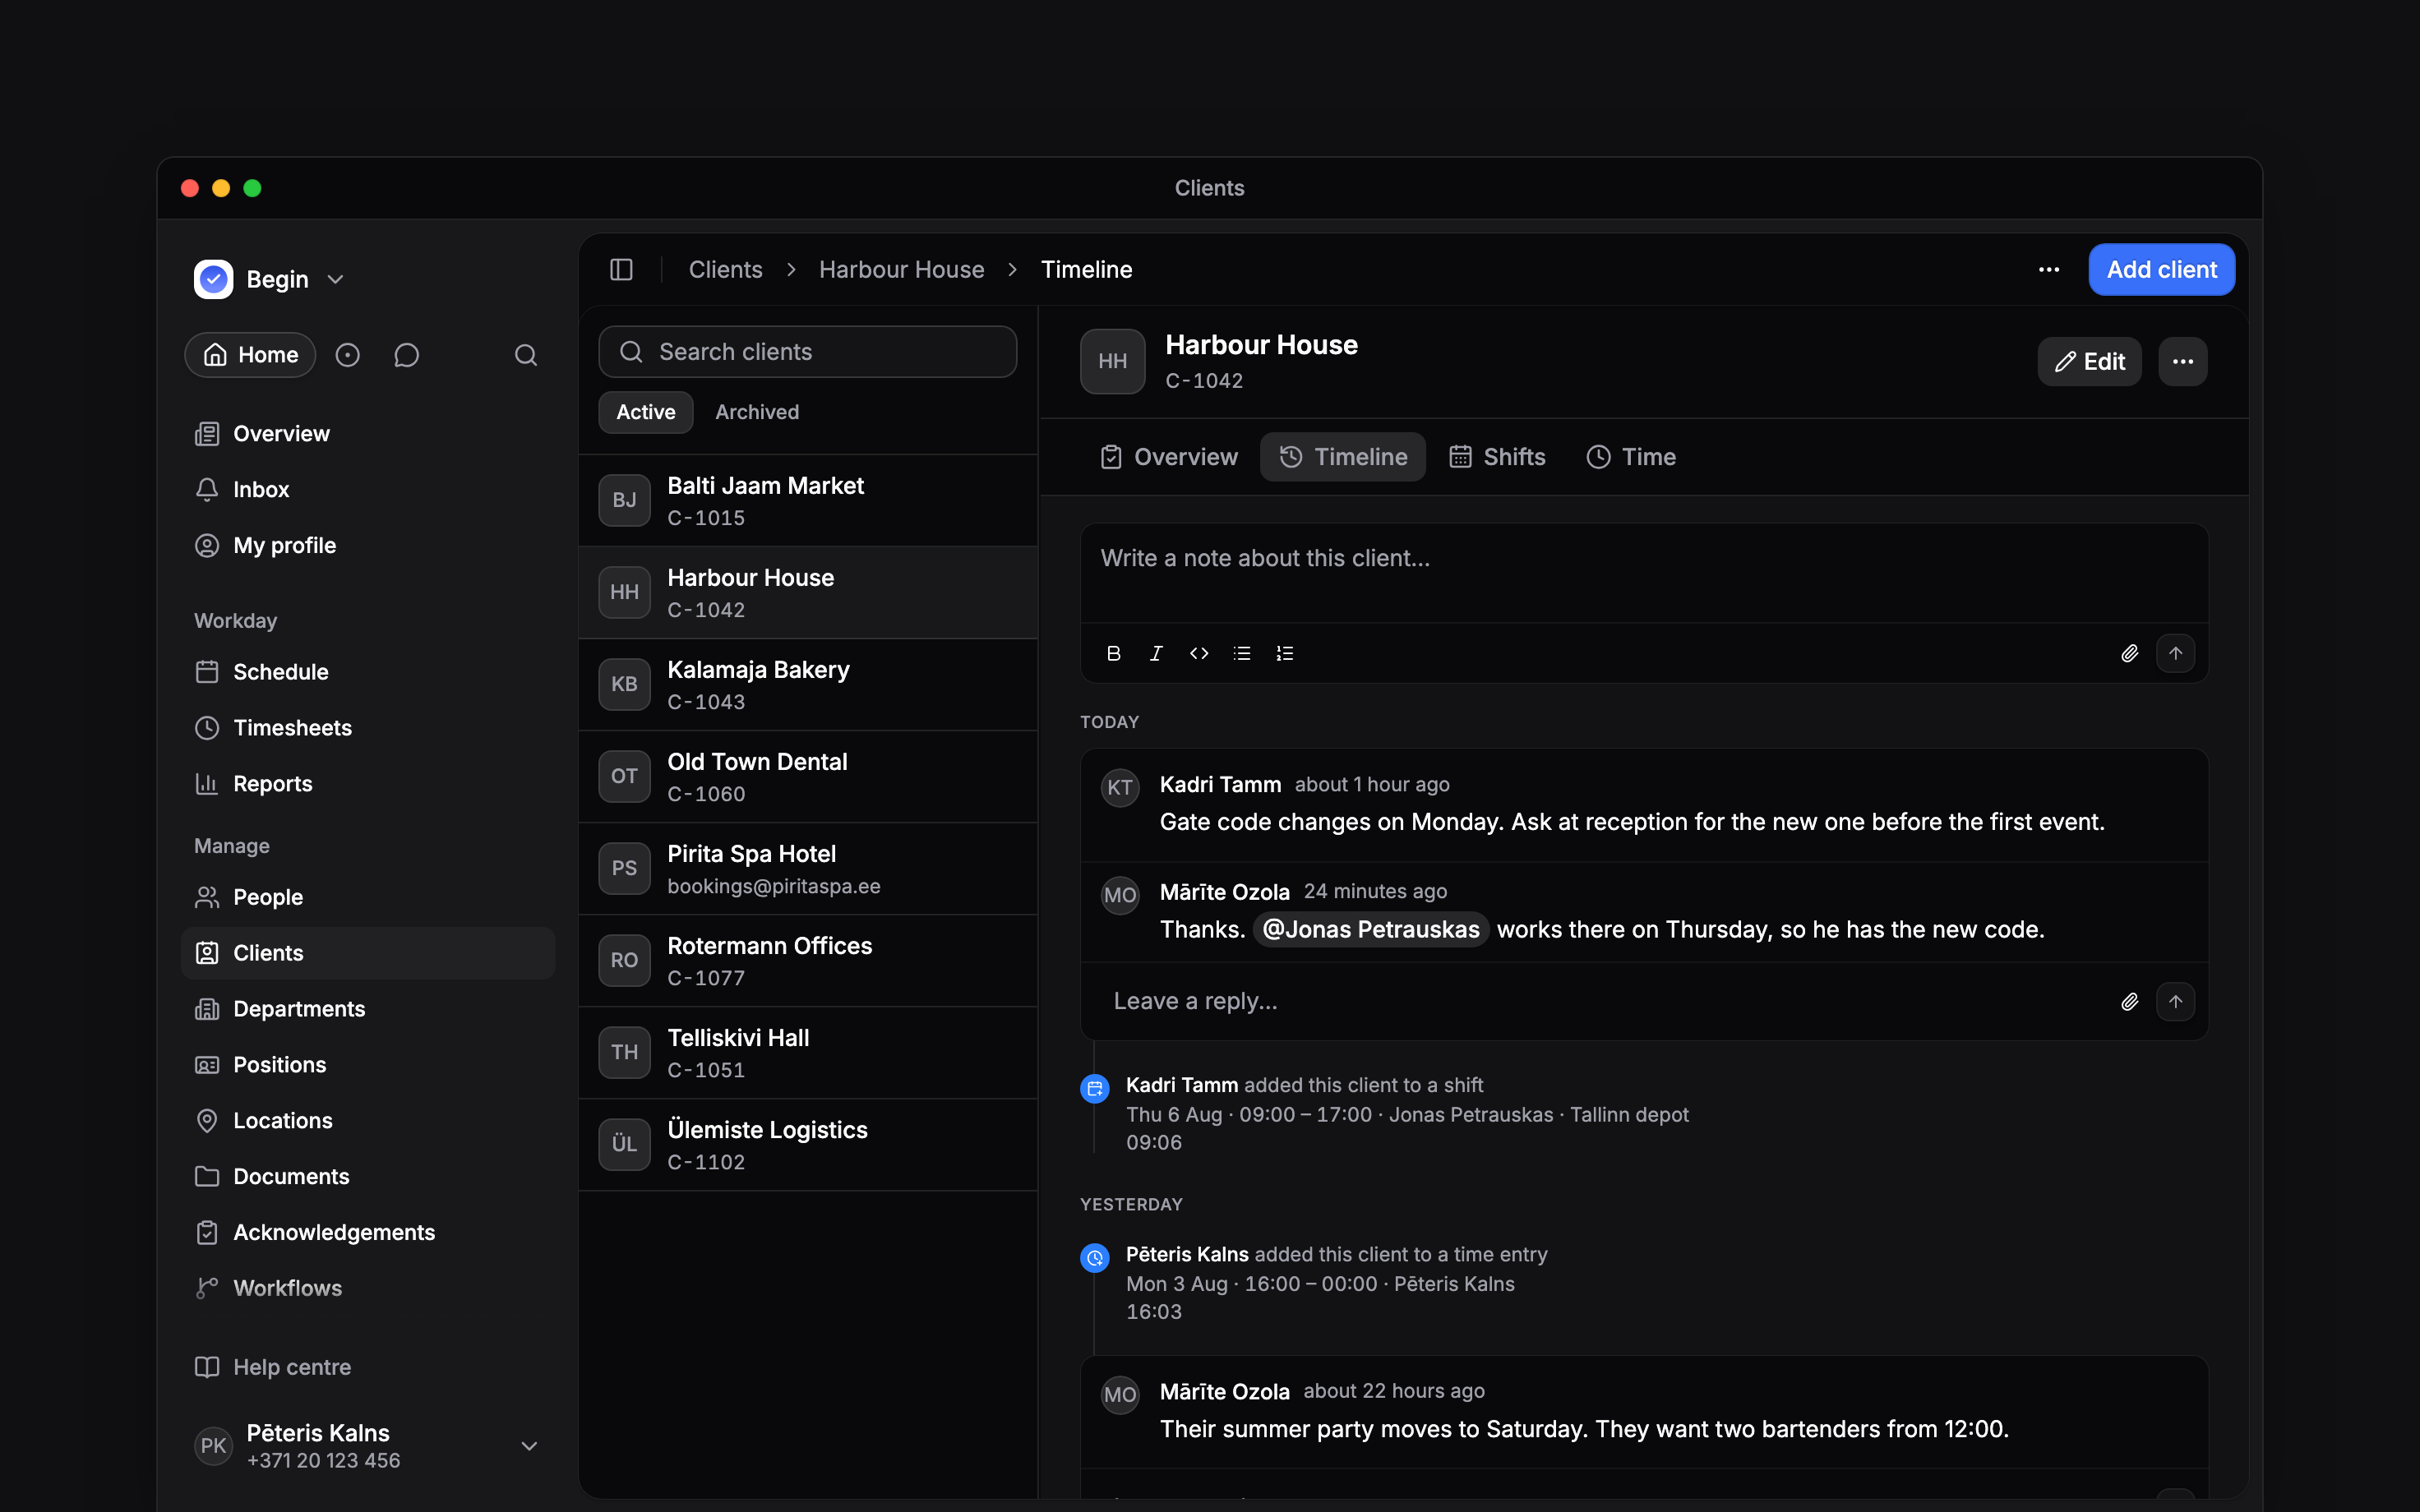Click the Add client button

click(x=2162, y=270)
